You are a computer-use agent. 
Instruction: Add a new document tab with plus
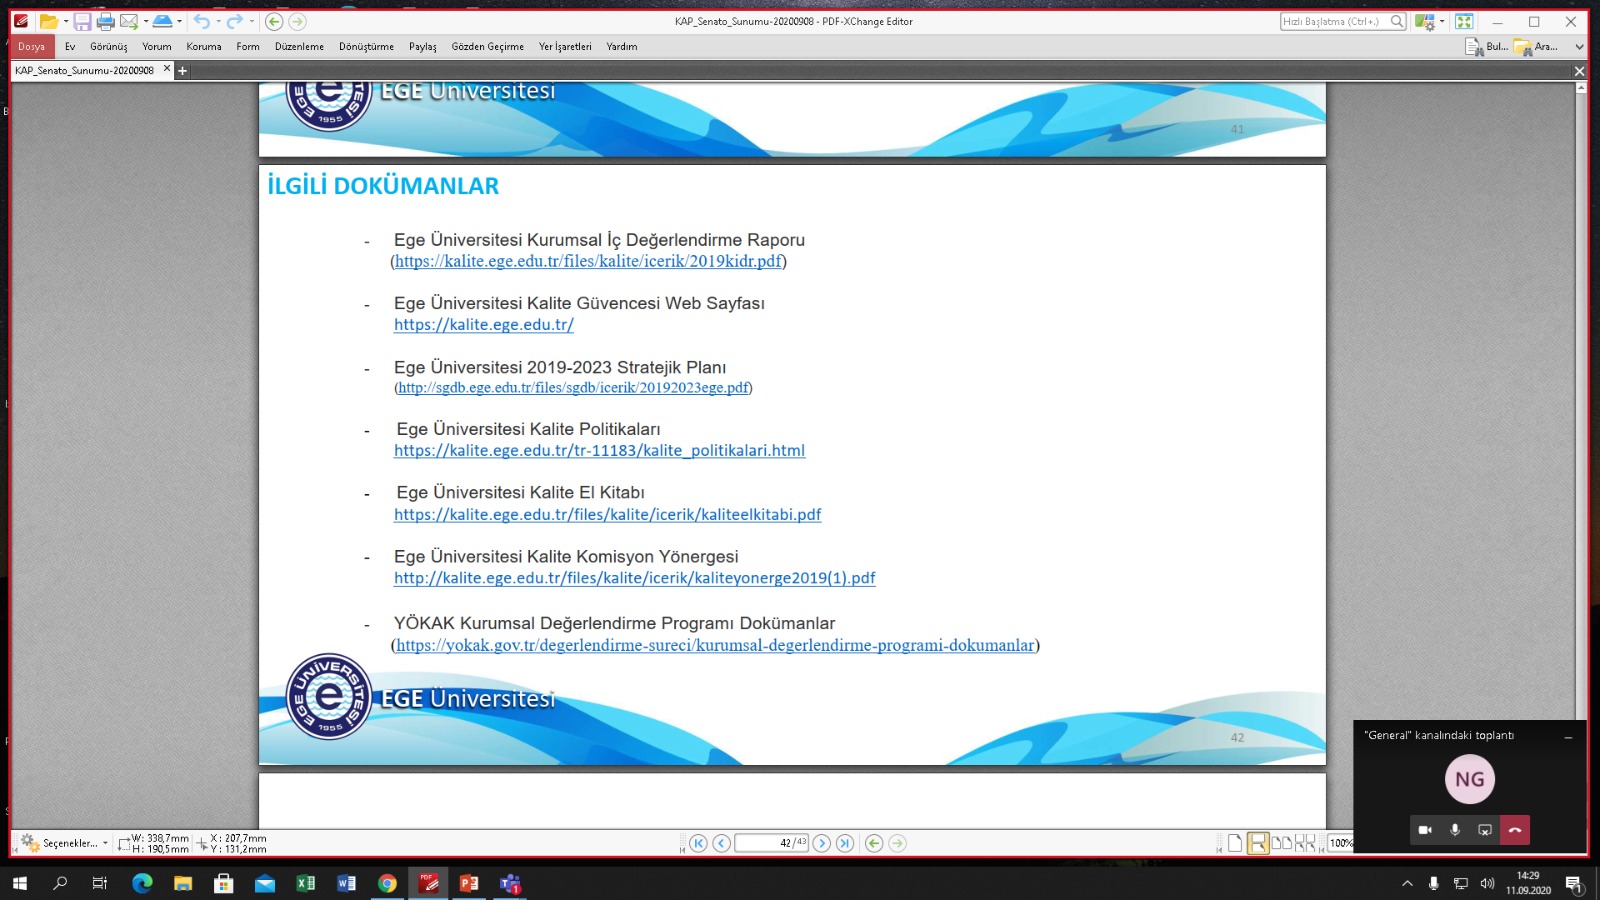pyautogui.click(x=182, y=70)
